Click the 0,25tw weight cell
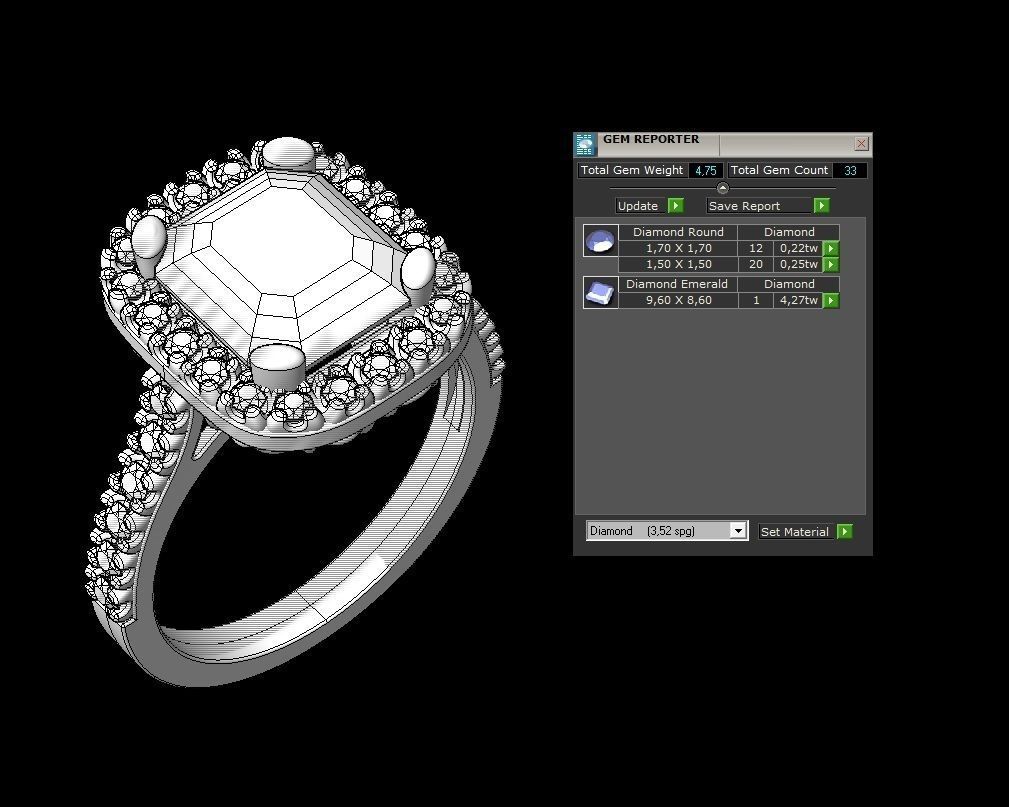The height and width of the screenshot is (807, 1009). pos(799,264)
